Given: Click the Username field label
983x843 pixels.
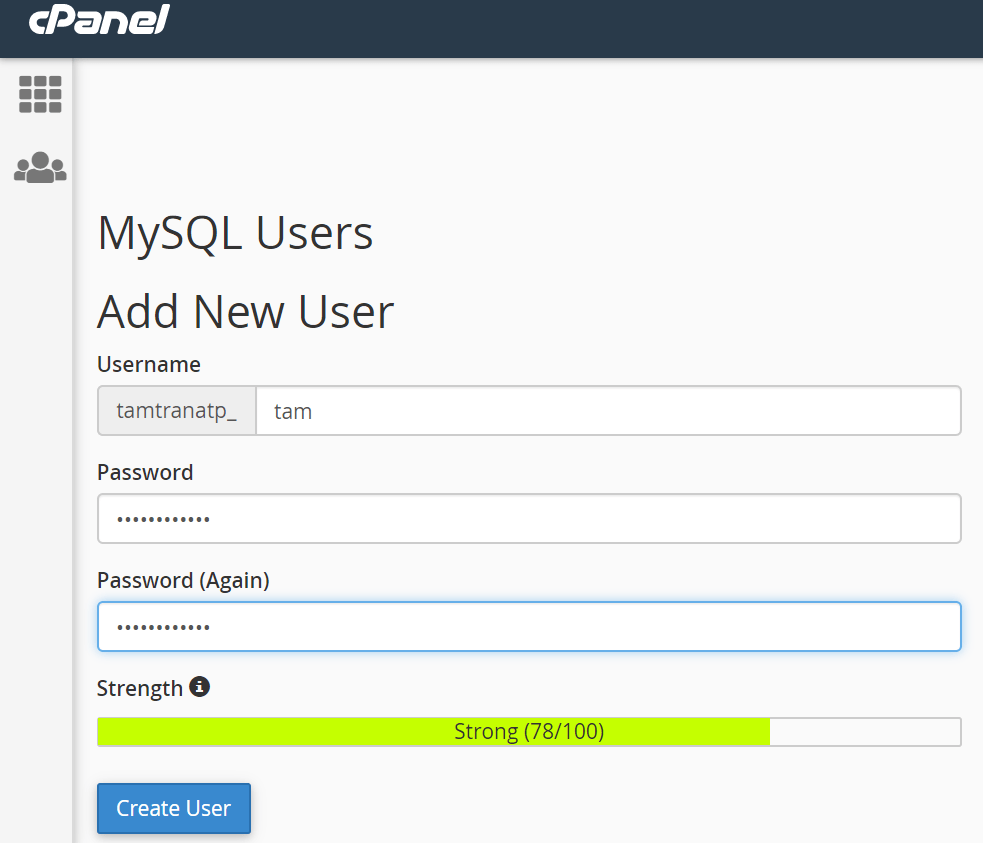Looking at the screenshot, I should (x=149, y=364).
